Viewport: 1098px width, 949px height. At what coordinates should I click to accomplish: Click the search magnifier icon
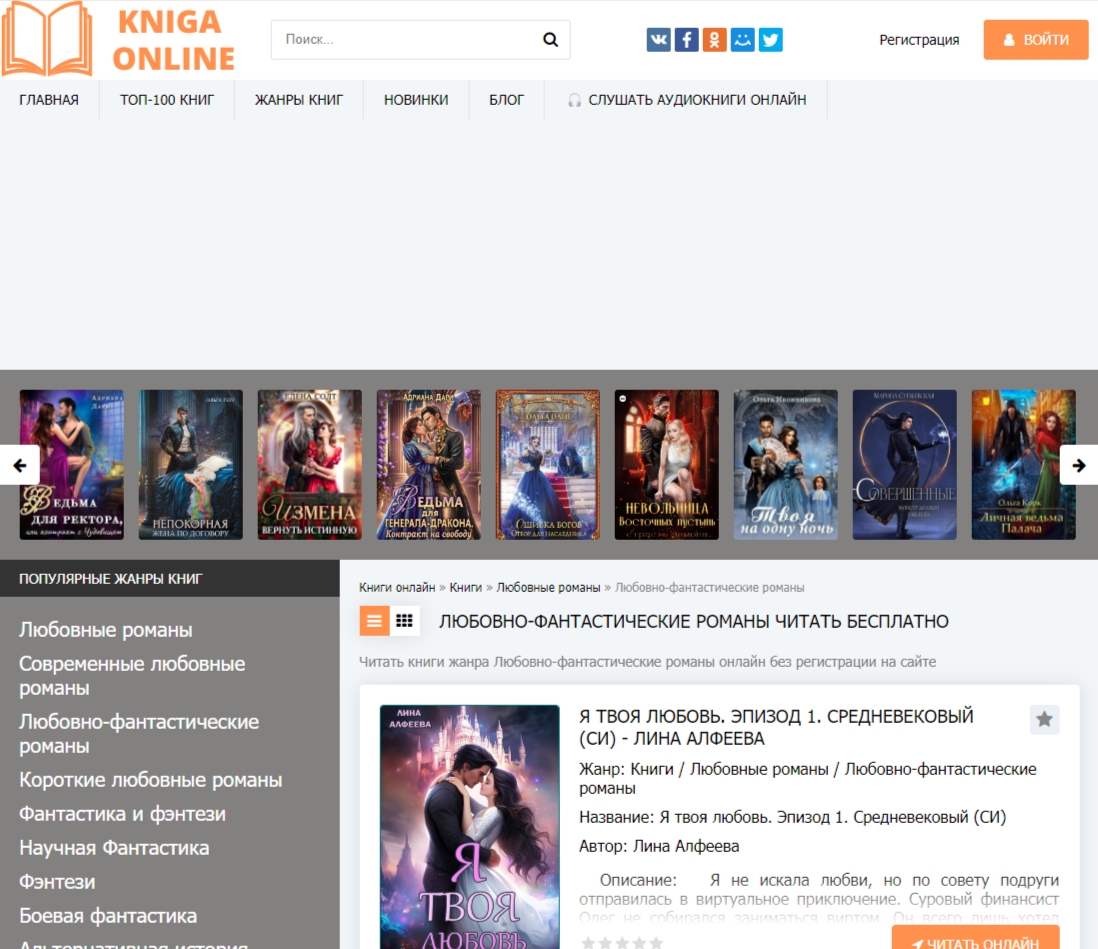[550, 40]
